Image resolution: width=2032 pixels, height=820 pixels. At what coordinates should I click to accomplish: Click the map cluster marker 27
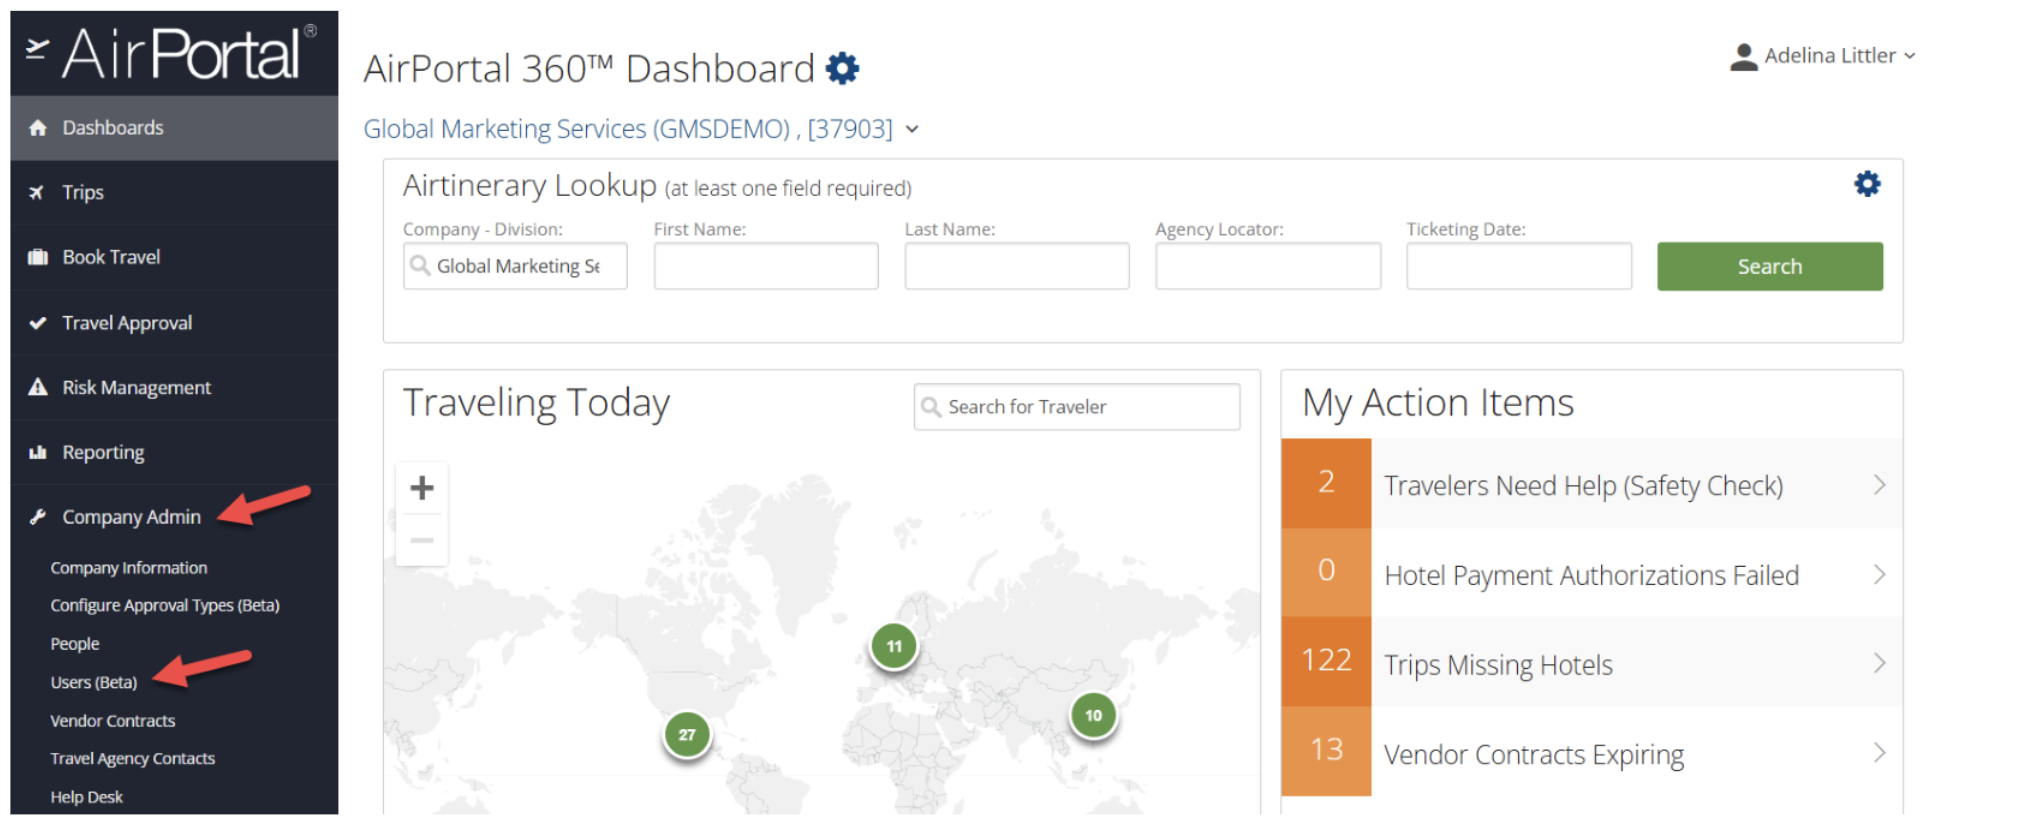[687, 734]
